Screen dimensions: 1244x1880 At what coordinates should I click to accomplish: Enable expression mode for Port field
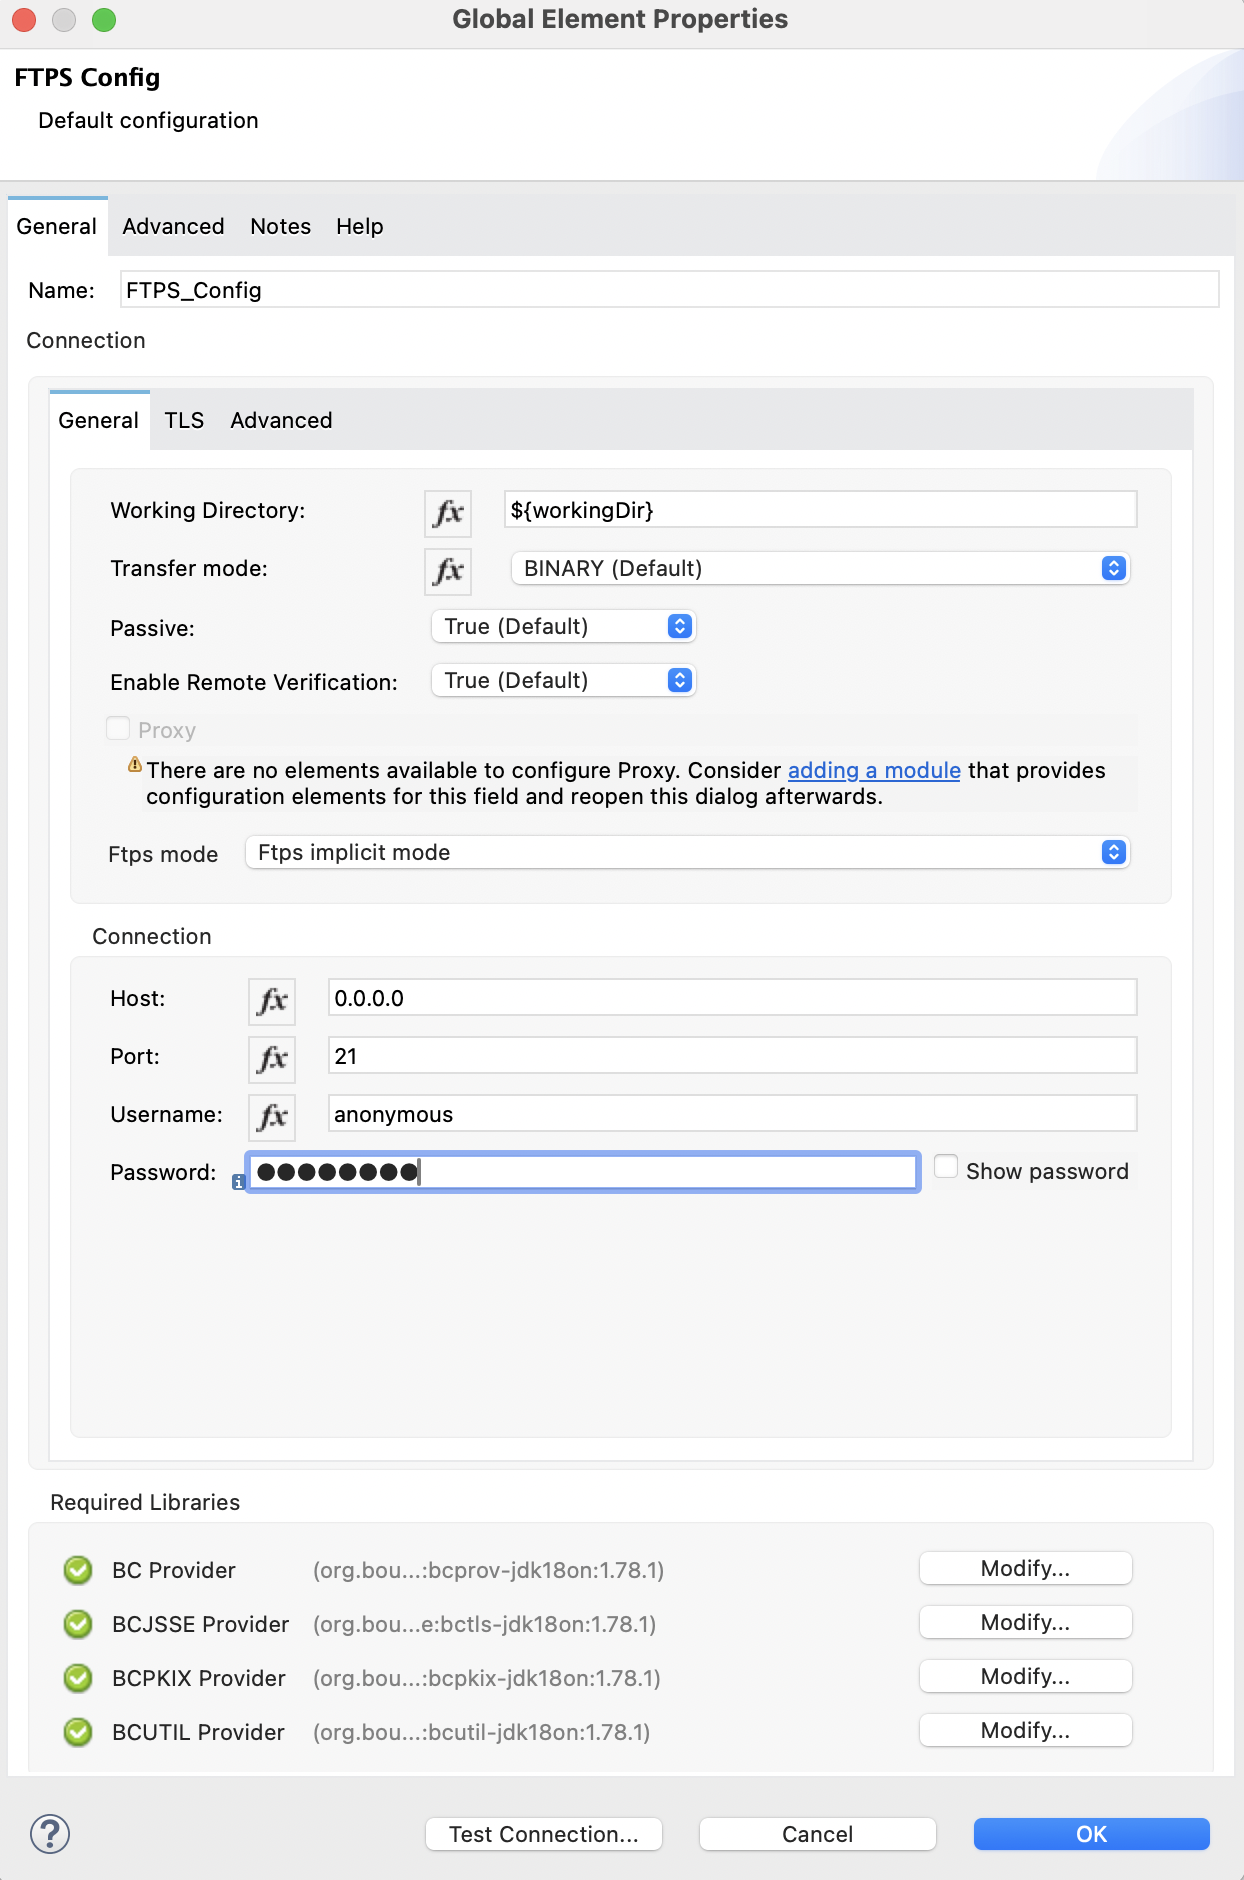[x=272, y=1059]
